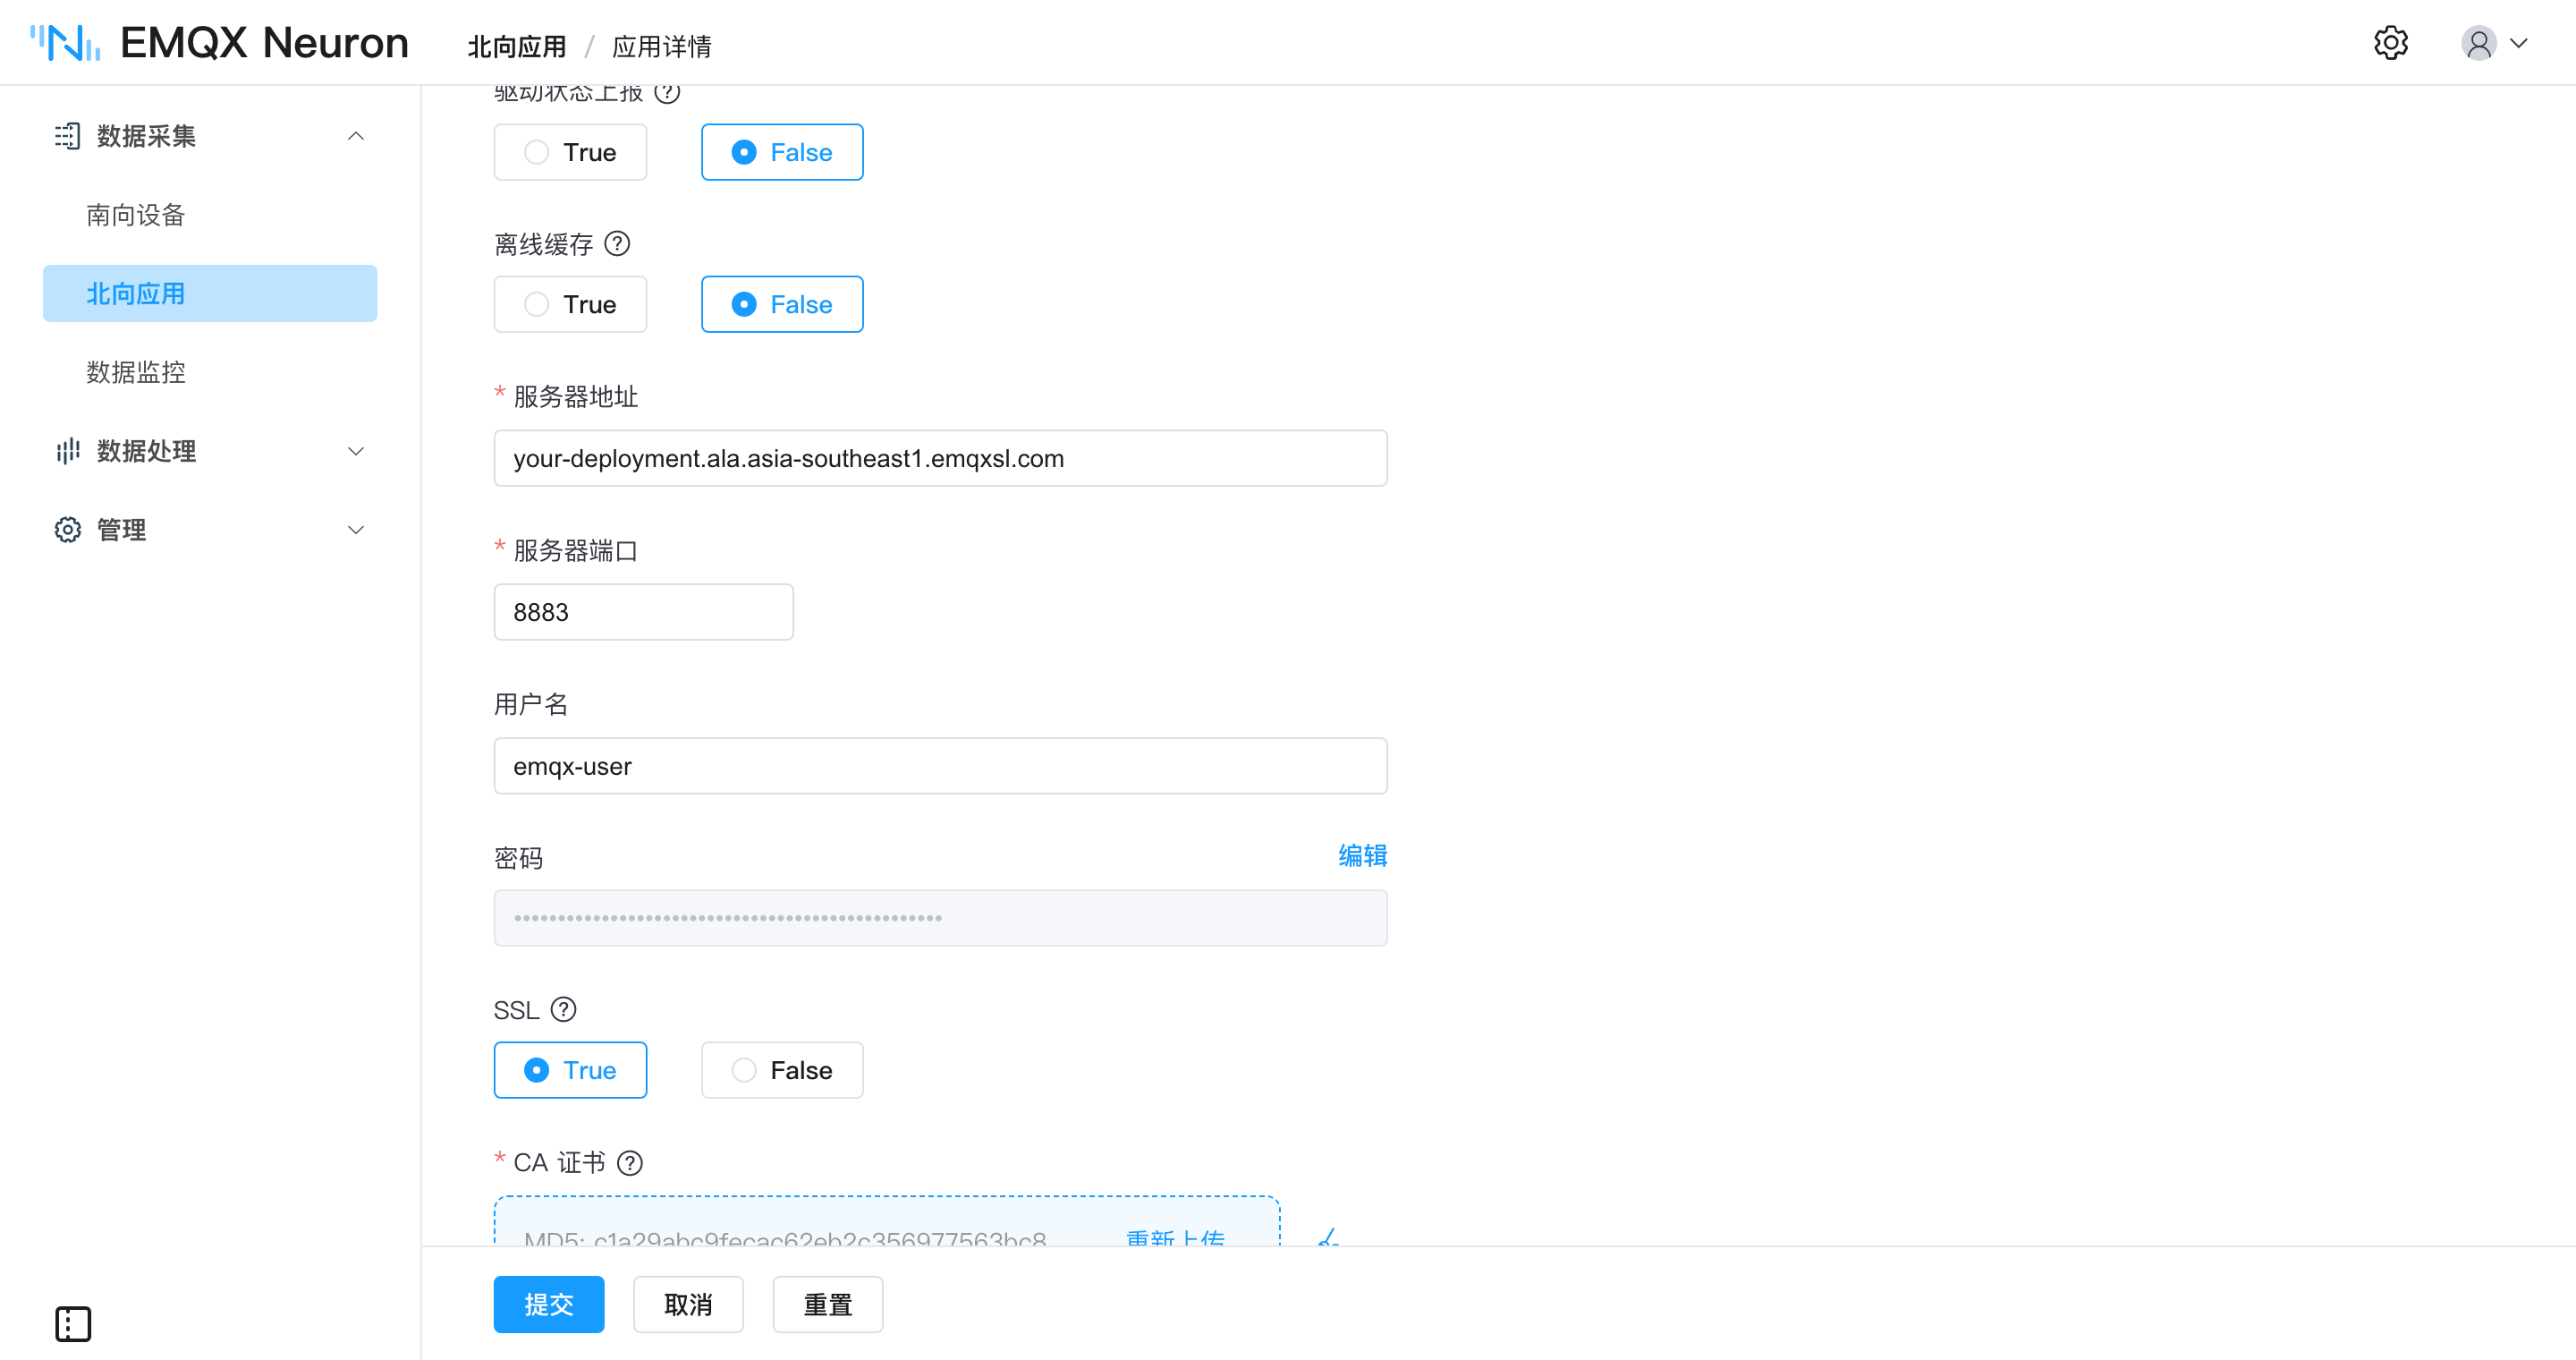2576x1360 pixels.
Task: Click the 编辑 link for the password
Action: 1363,856
